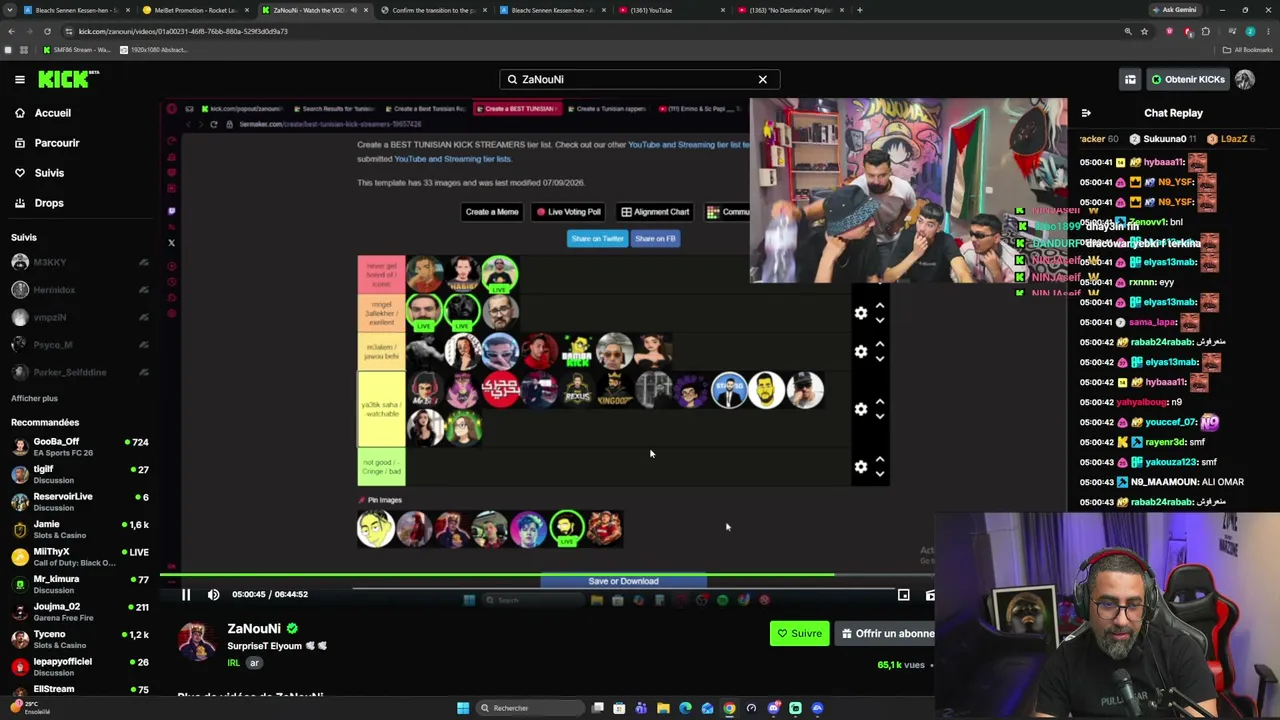Switch to the MelBet Promotion browser tab
This screenshot has width=1280, height=720.
coord(196,10)
